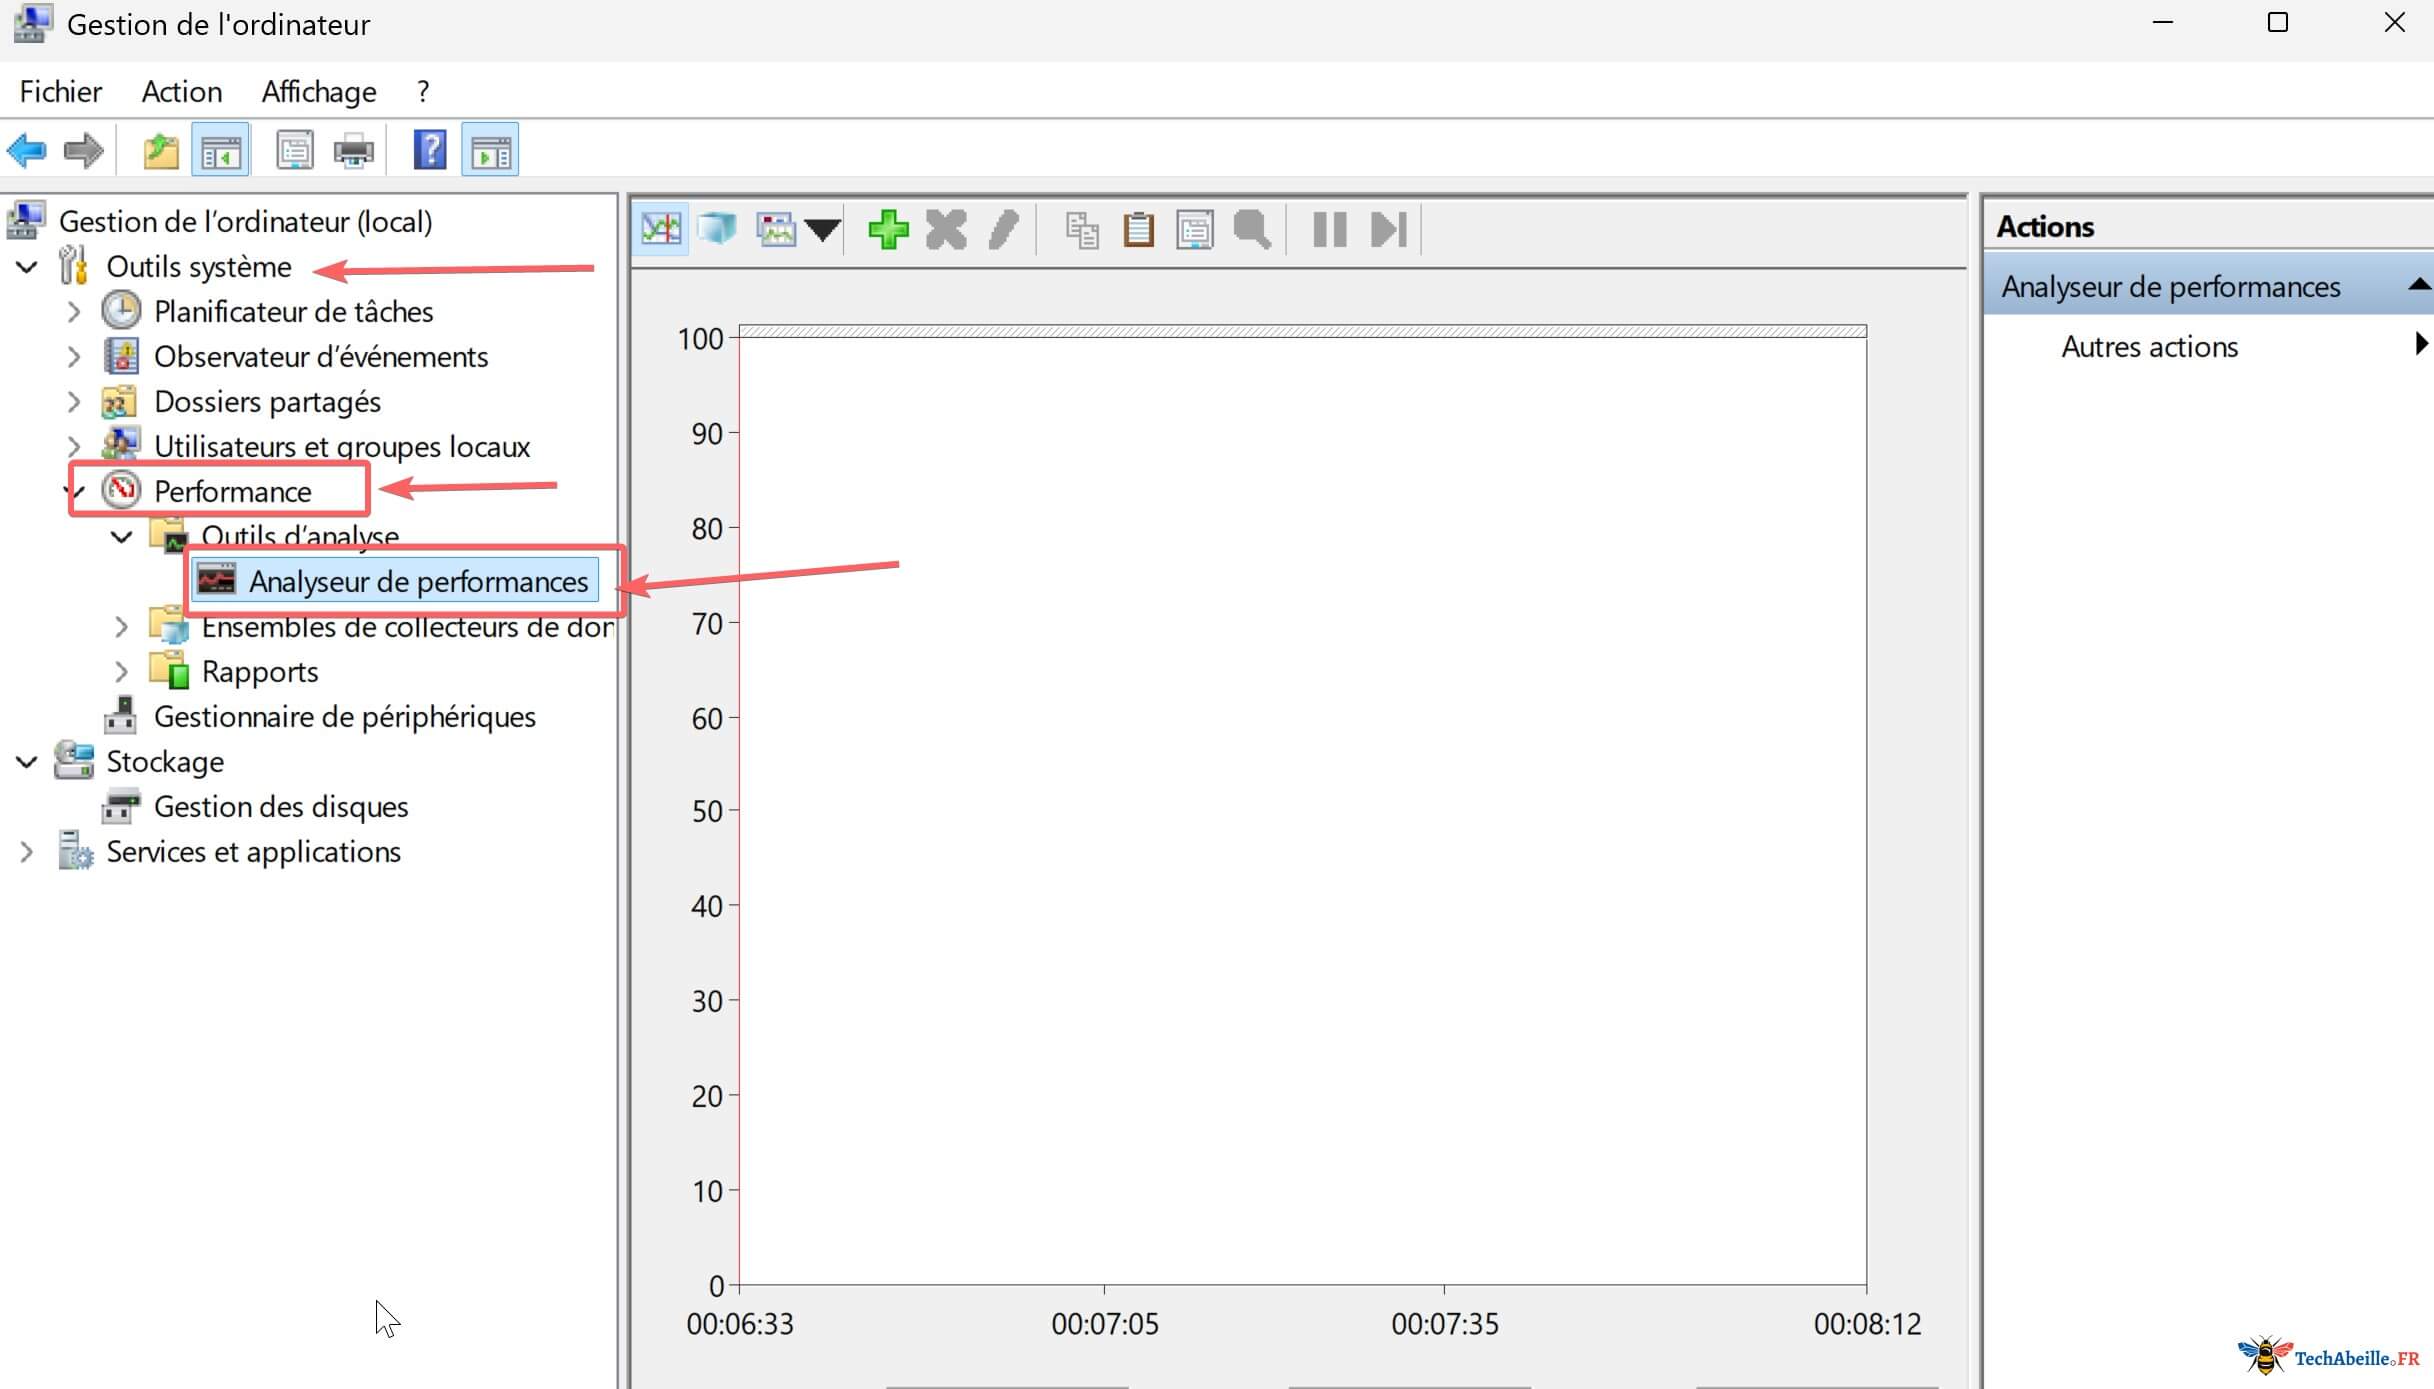The height and width of the screenshot is (1389, 2434).
Task: Toggle the Show/Hide Action Pane button
Action: pos(490,152)
